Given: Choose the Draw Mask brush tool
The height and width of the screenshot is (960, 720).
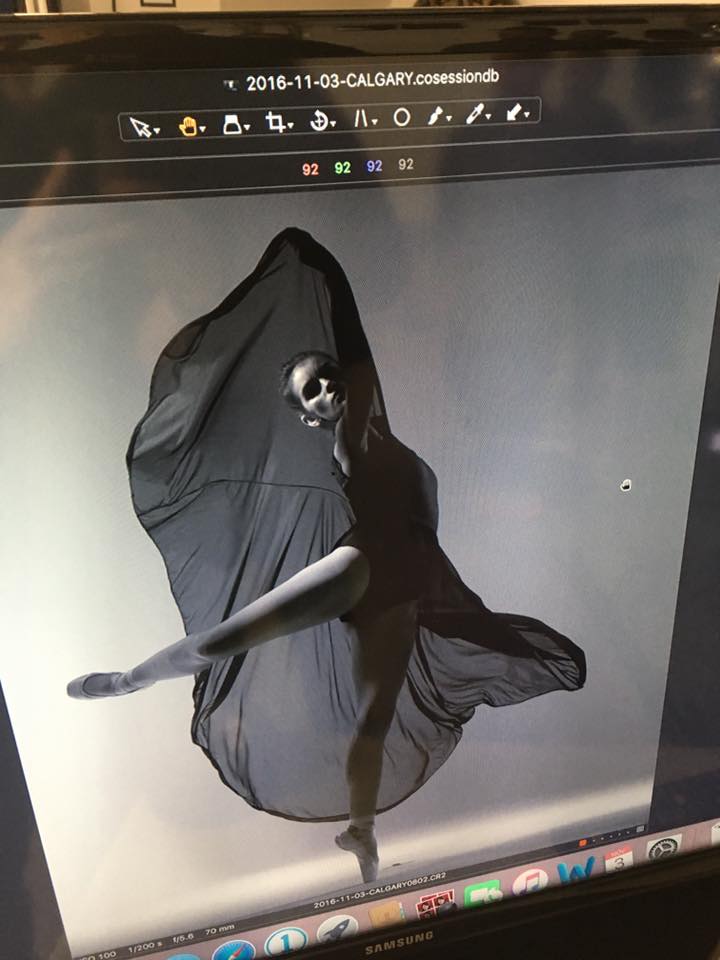Looking at the screenshot, I should (x=436, y=115).
